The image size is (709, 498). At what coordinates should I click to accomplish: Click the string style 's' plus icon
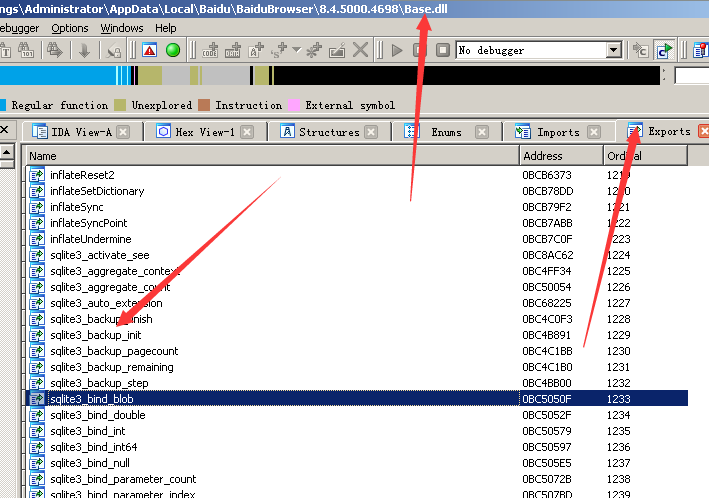(279, 50)
